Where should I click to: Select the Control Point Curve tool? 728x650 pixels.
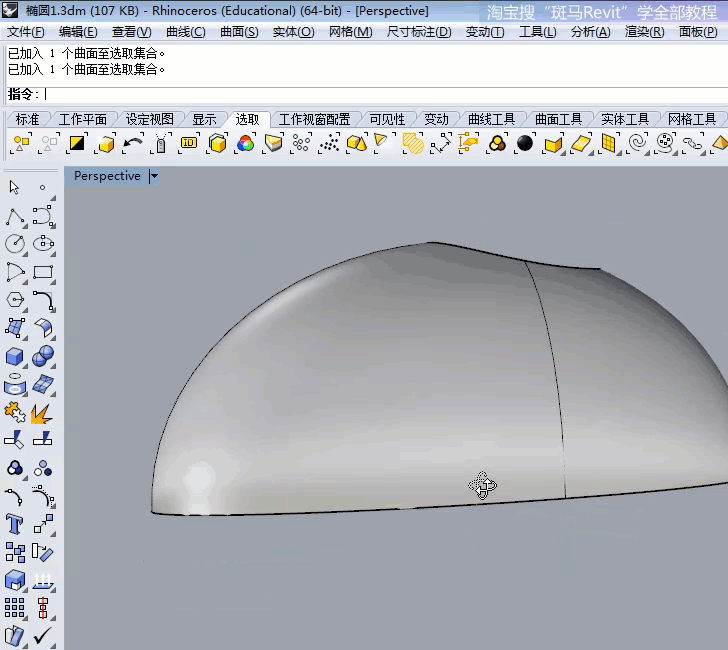click(43, 217)
